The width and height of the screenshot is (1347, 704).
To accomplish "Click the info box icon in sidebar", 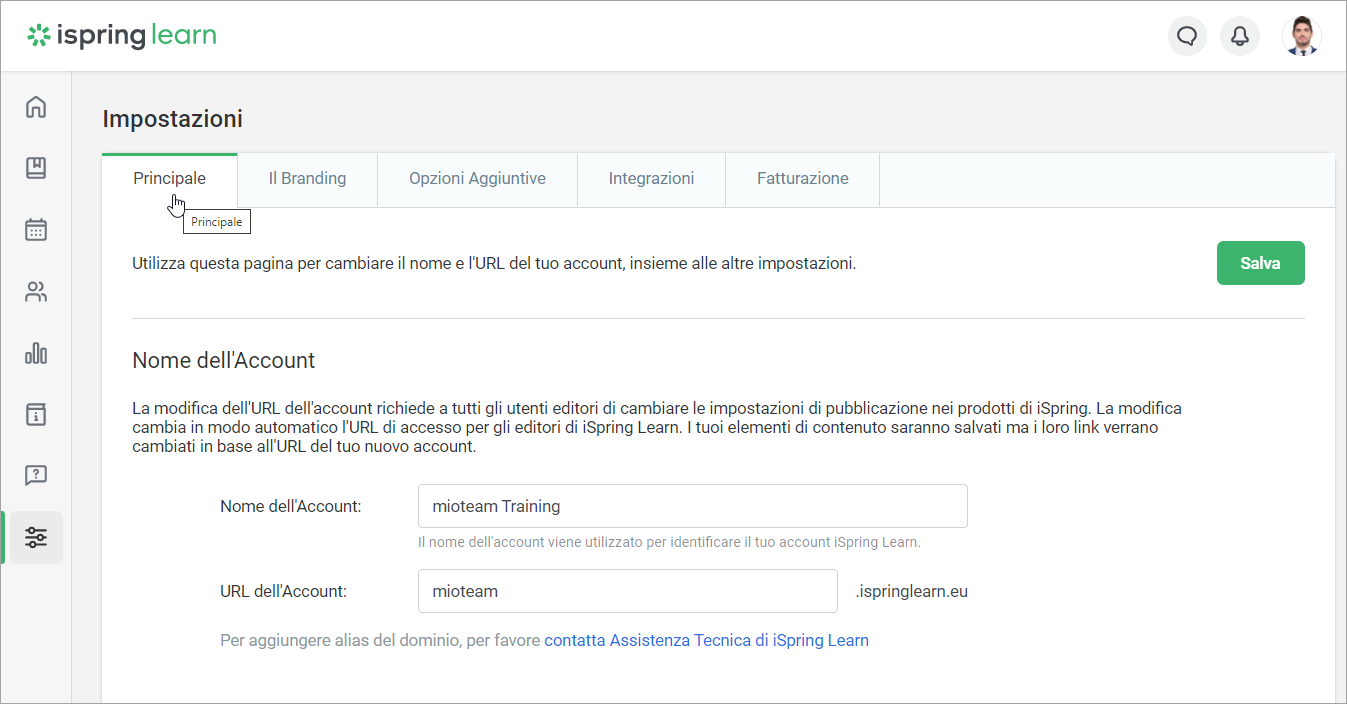I will click(36, 414).
